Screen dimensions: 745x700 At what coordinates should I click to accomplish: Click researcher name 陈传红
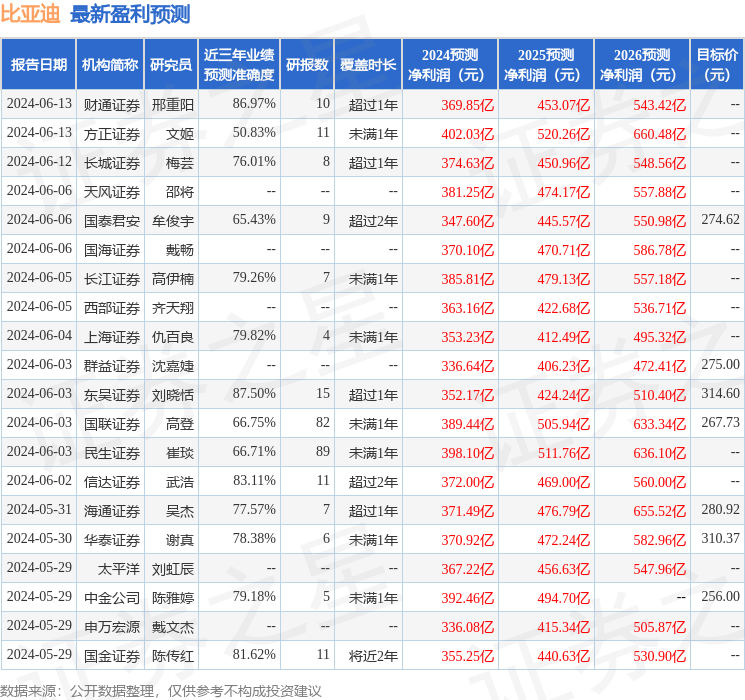[173, 656]
